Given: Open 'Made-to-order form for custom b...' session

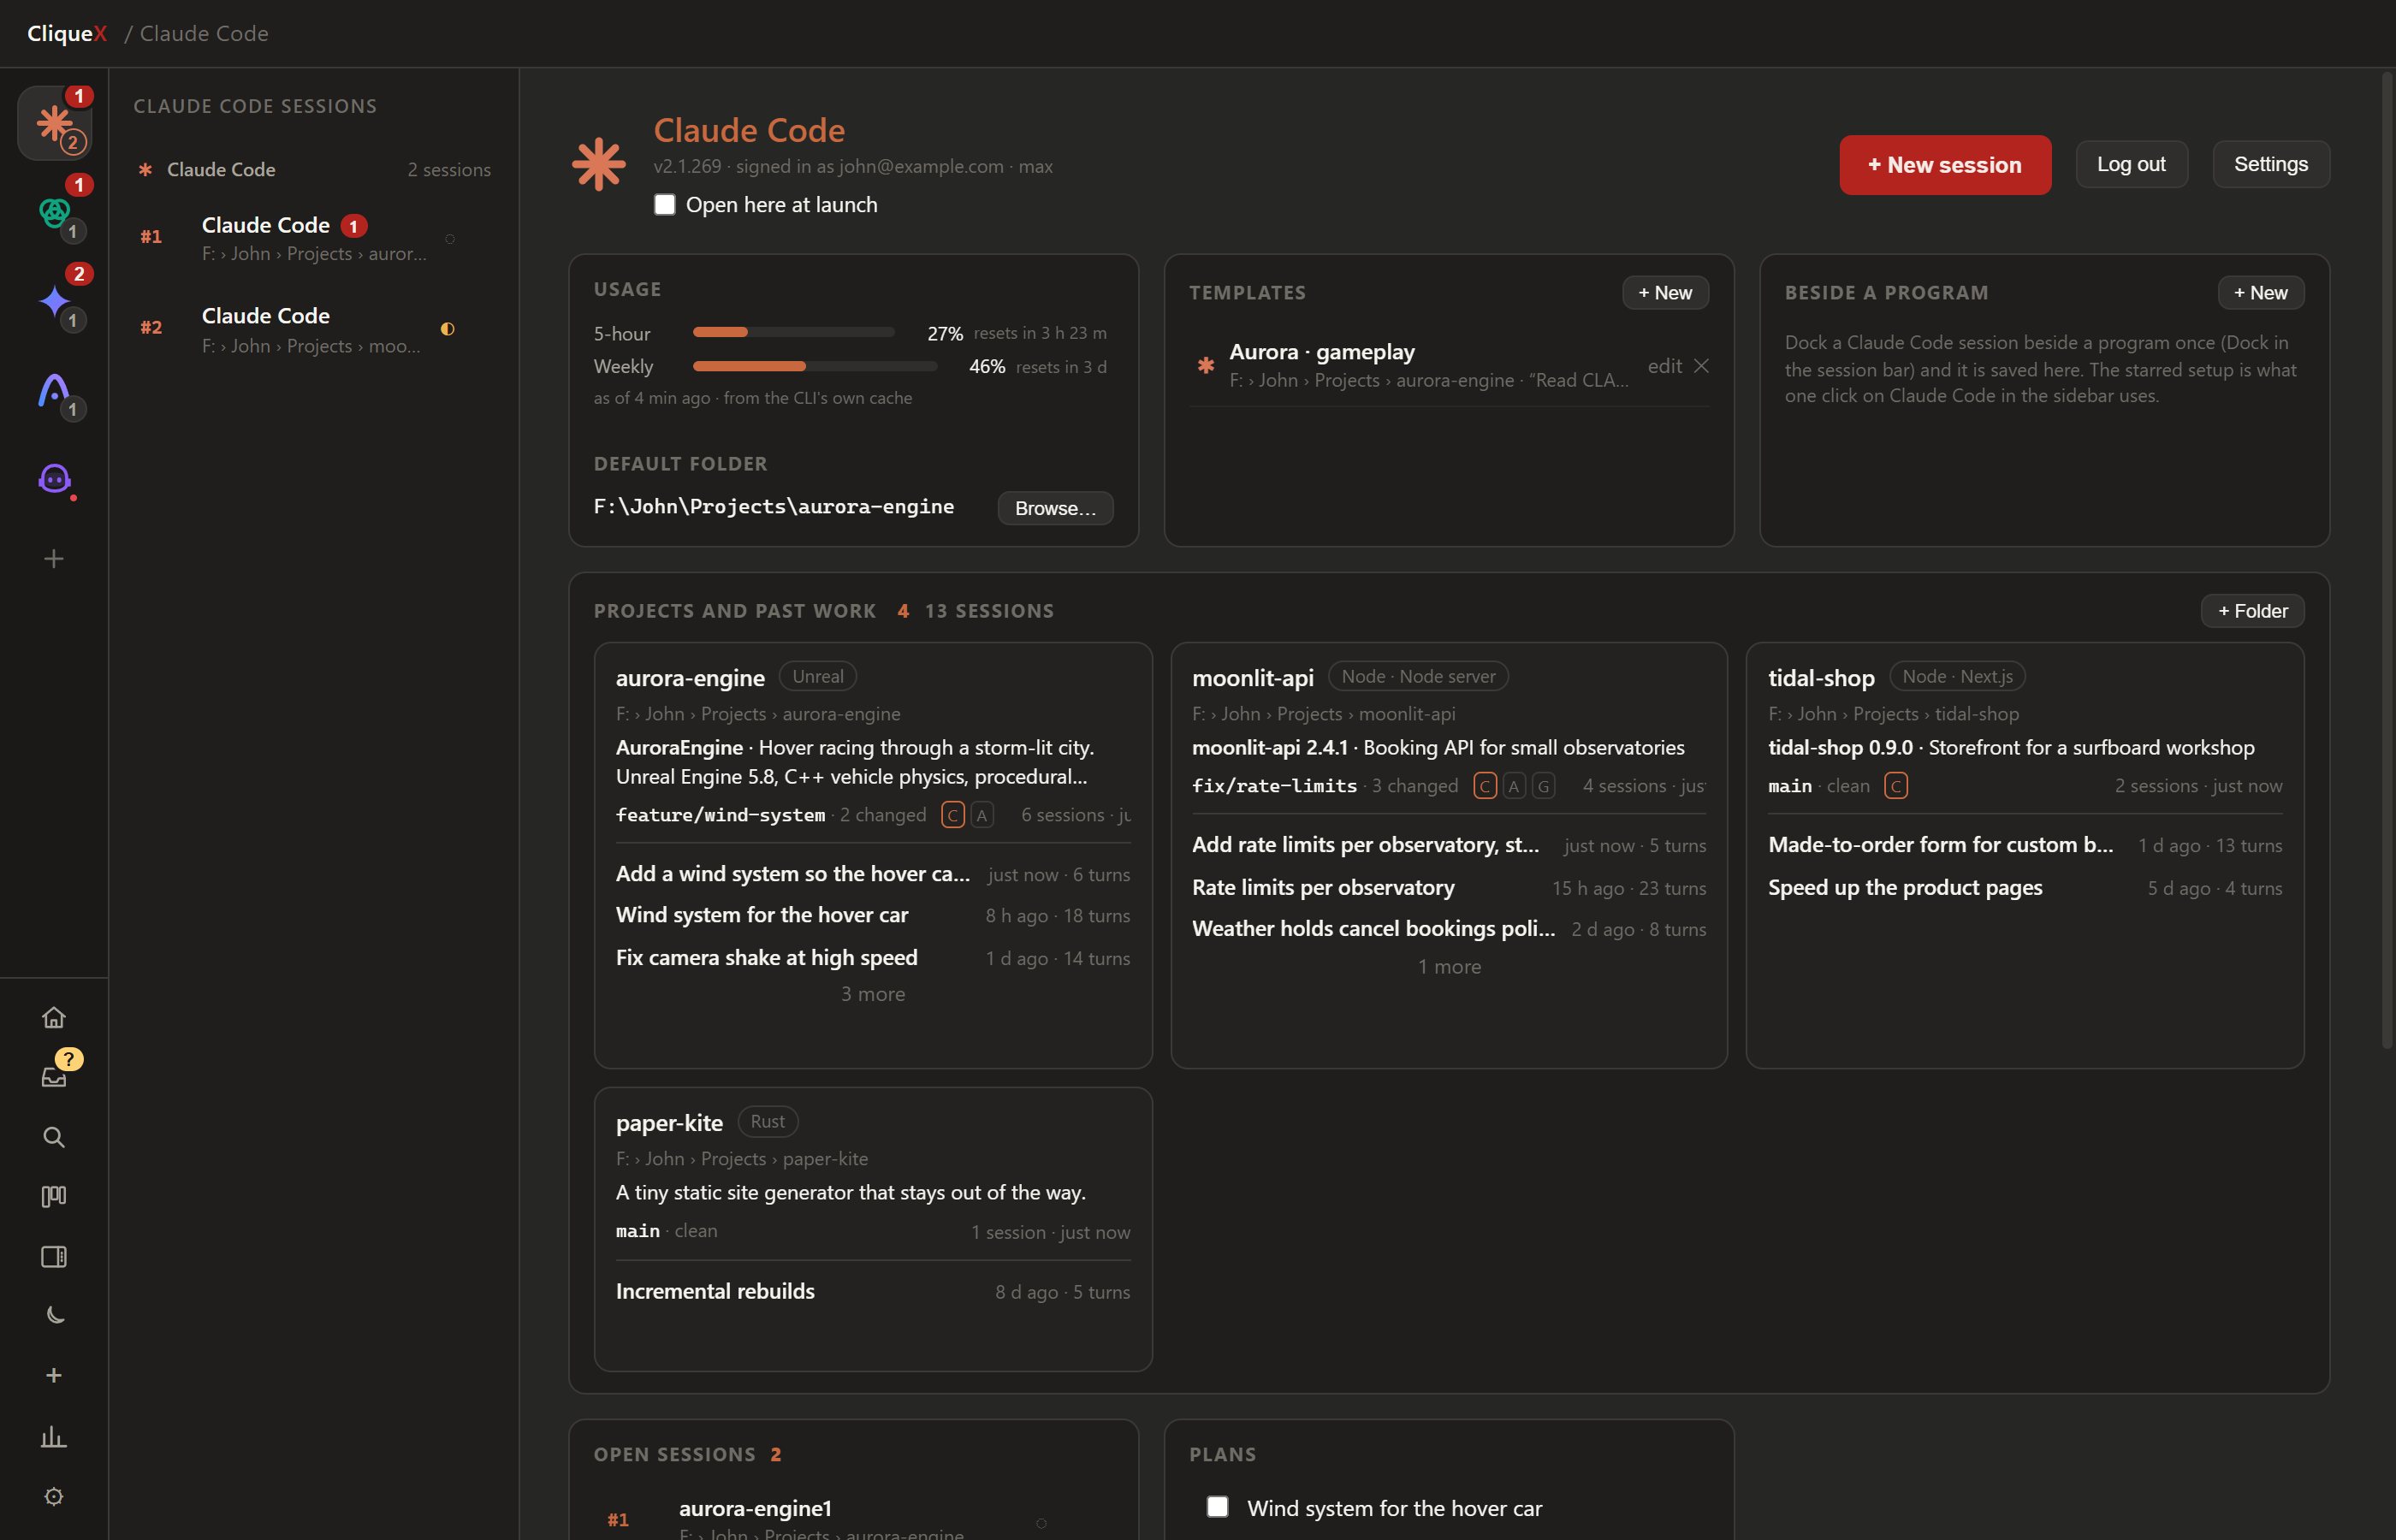Looking at the screenshot, I should [2024, 845].
